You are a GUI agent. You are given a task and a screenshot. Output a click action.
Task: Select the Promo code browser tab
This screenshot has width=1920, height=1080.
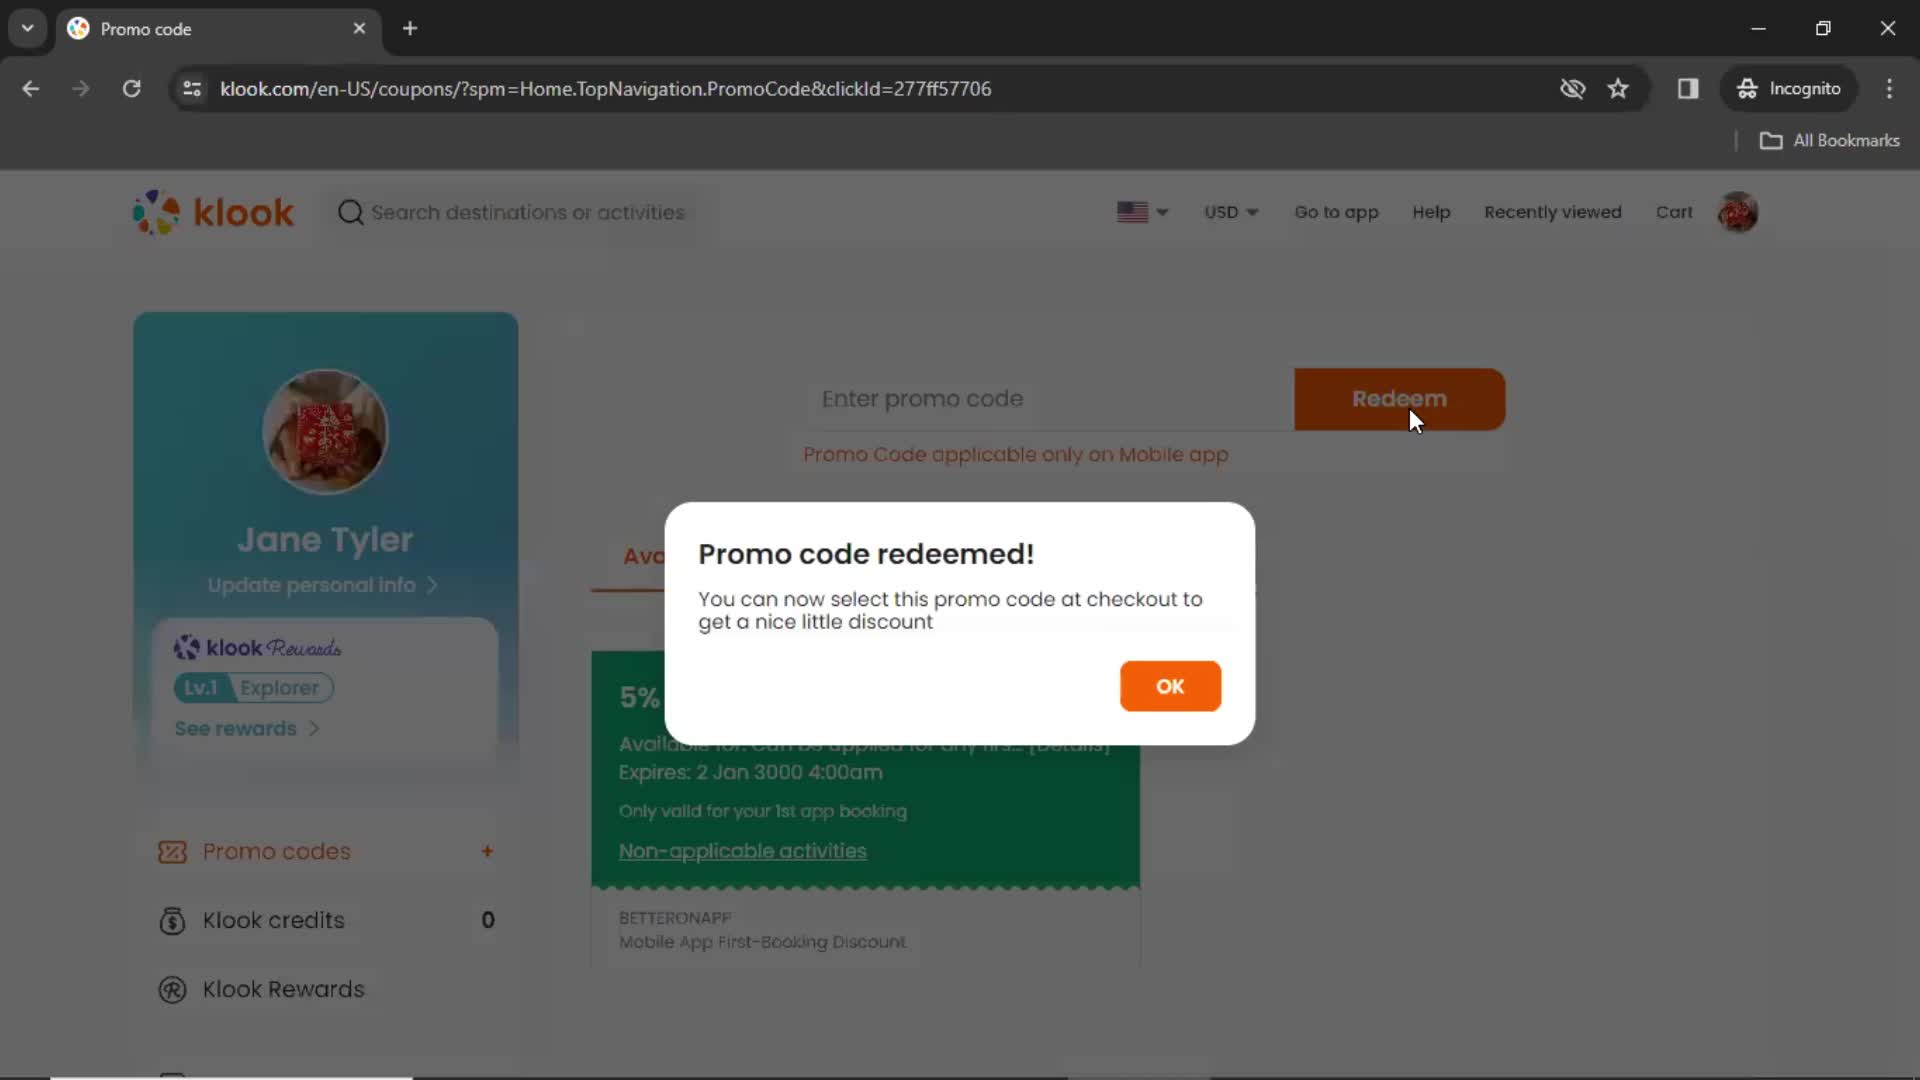click(x=218, y=29)
